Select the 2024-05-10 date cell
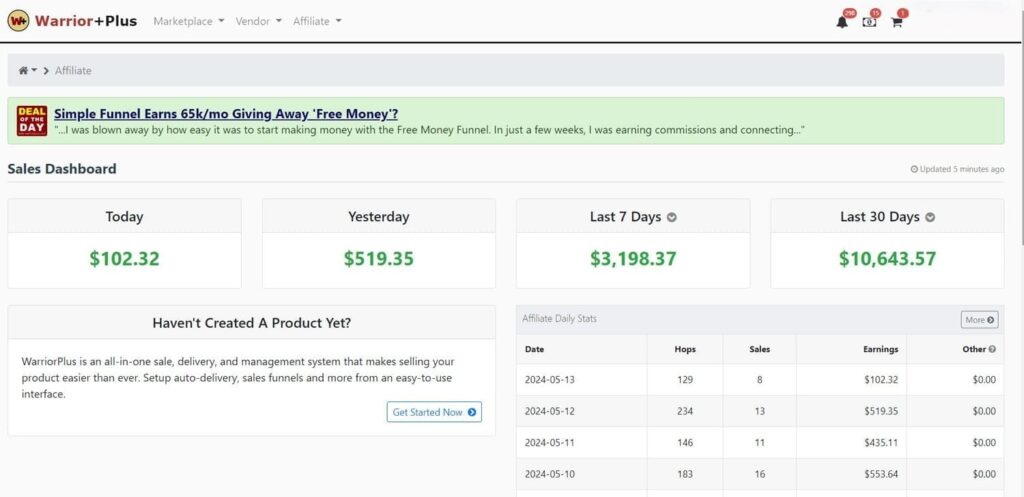The height and width of the screenshot is (497, 1024). [x=550, y=474]
